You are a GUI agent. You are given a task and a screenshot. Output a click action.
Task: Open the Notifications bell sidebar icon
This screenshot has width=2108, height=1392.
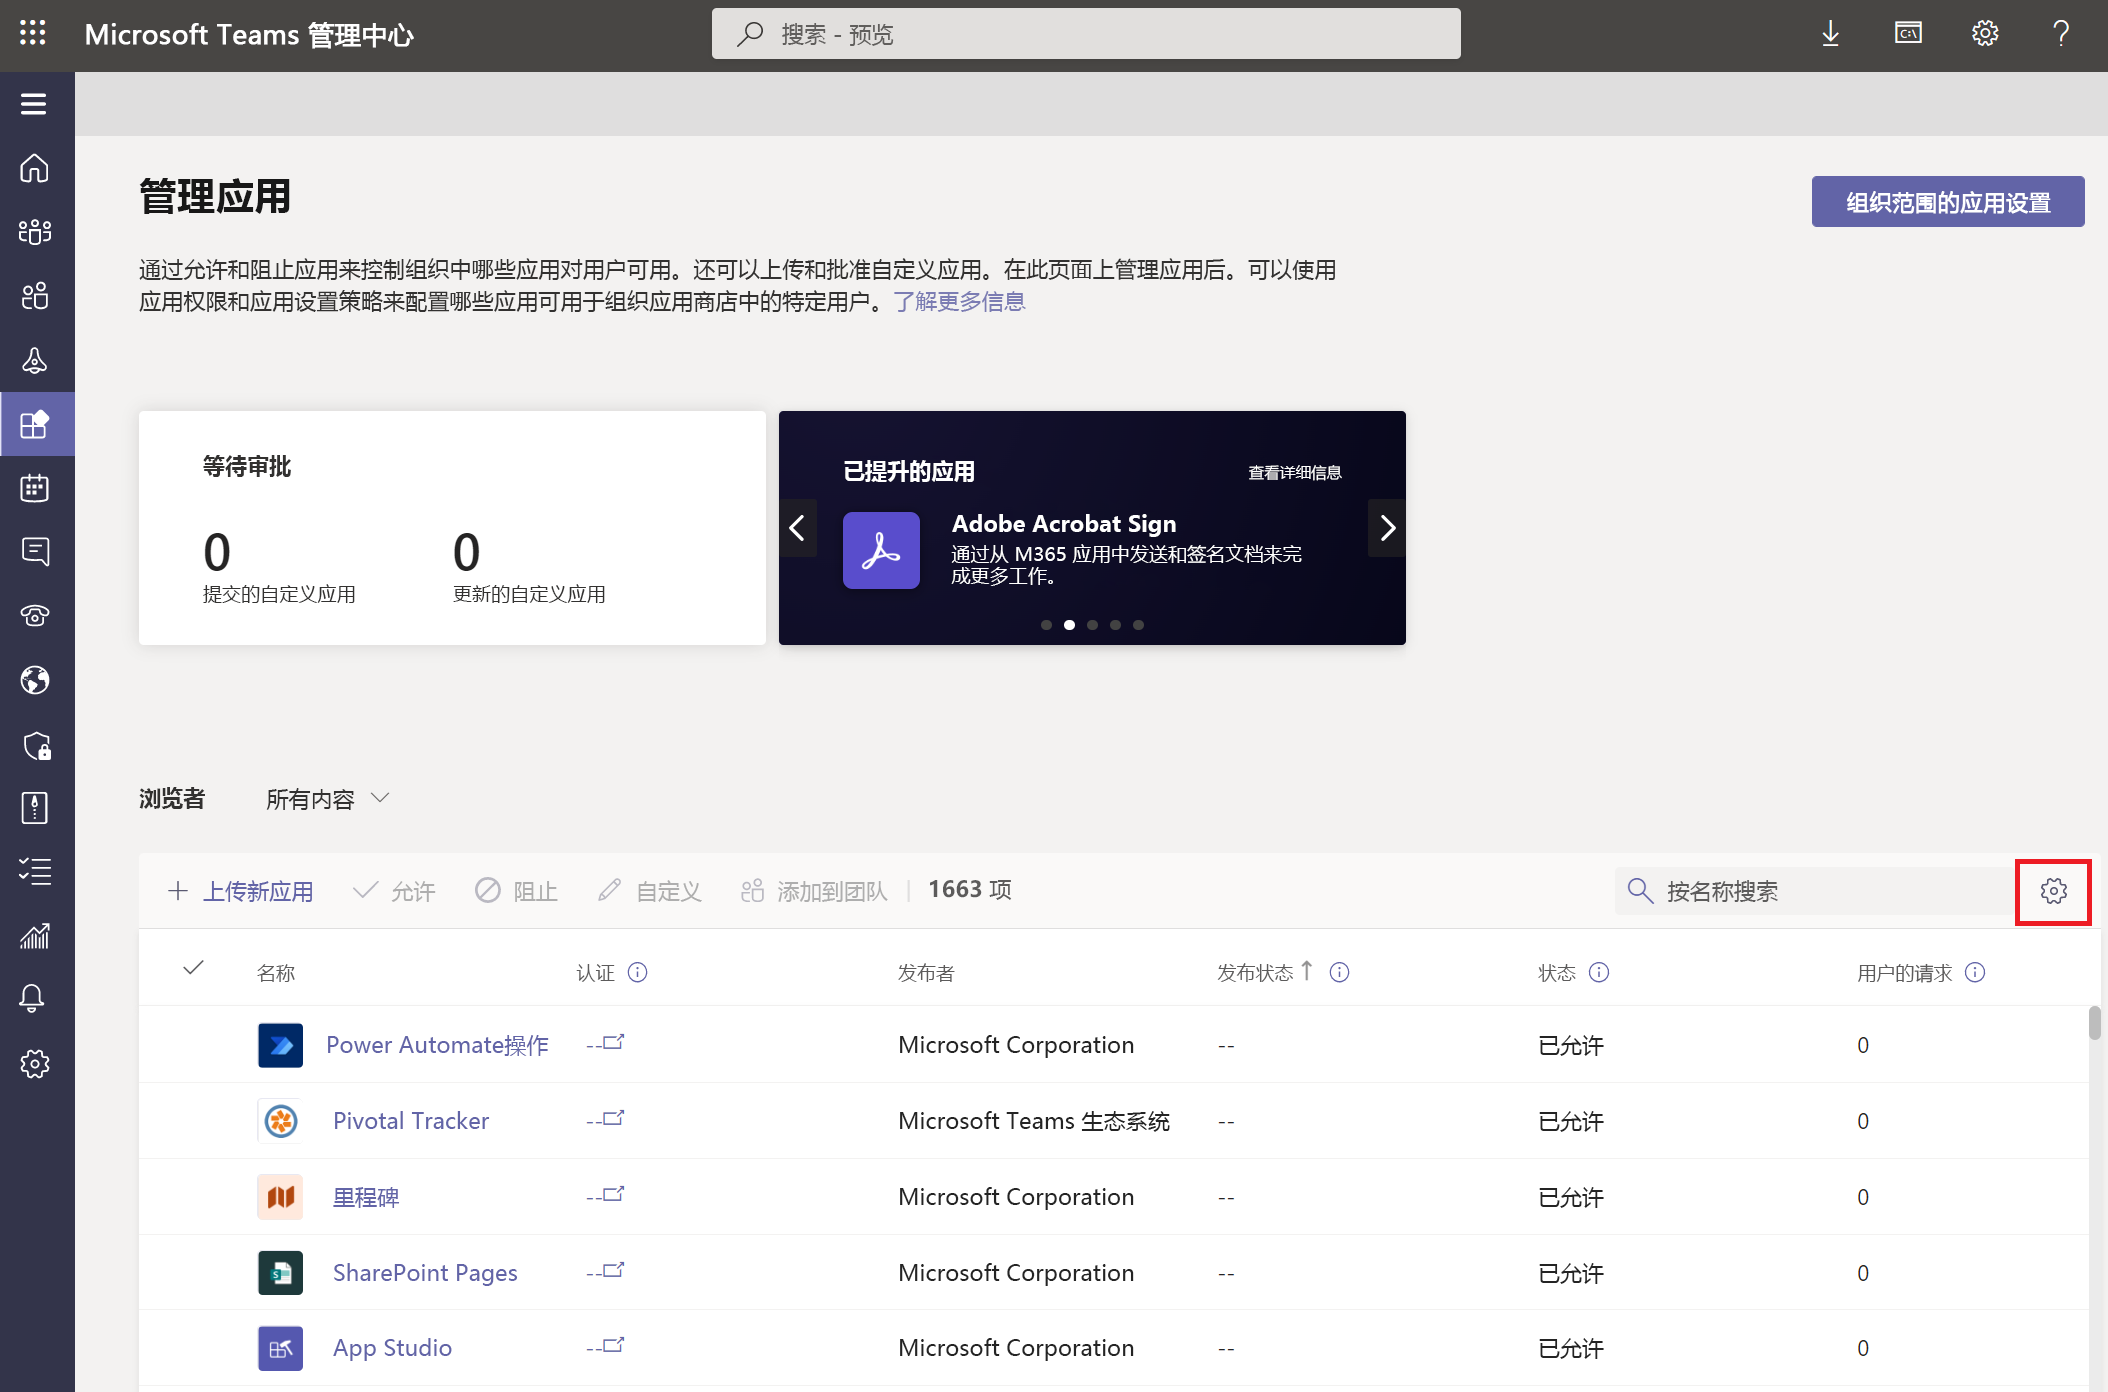point(33,998)
